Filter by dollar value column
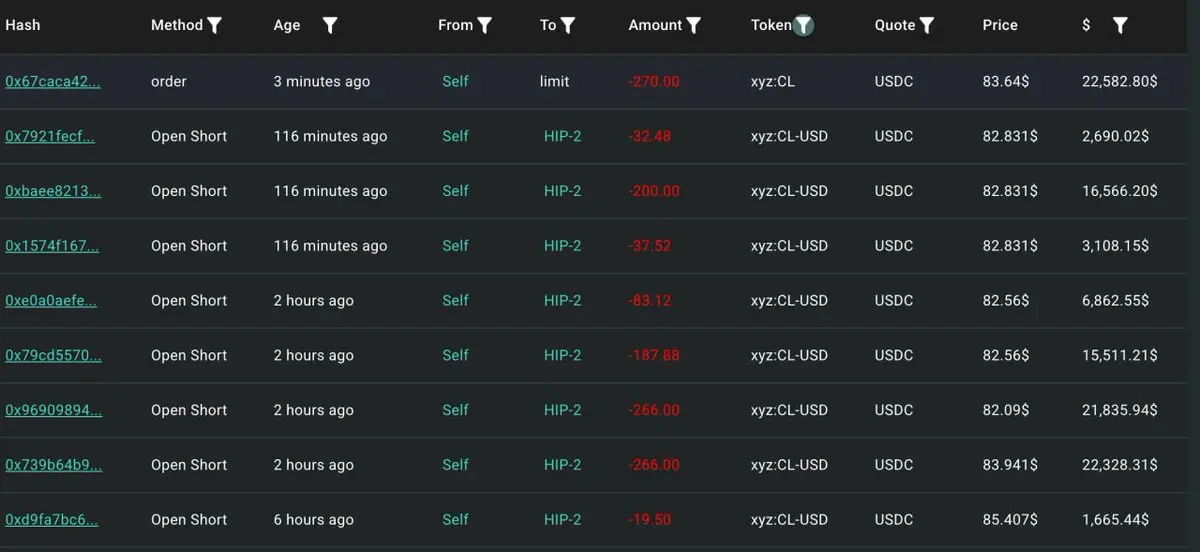The width and height of the screenshot is (1200, 552). [1120, 26]
